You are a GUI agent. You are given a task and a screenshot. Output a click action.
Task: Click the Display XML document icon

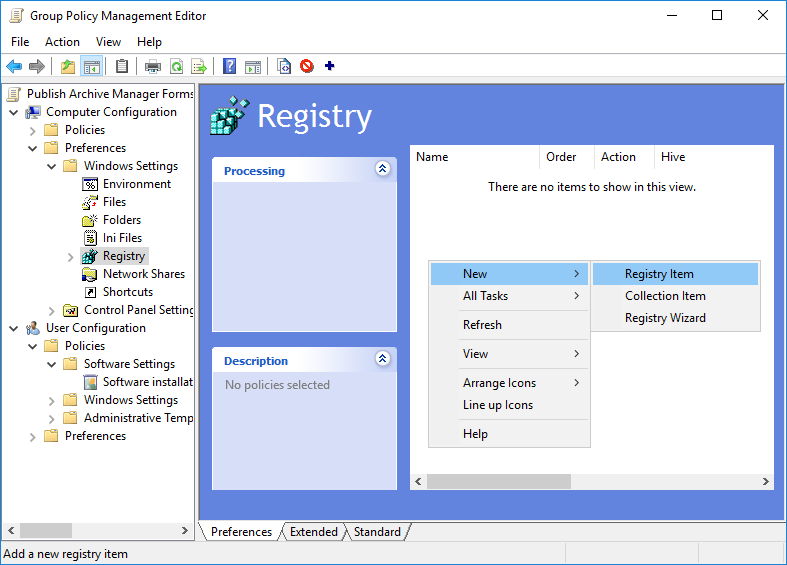pyautogui.click(x=284, y=66)
